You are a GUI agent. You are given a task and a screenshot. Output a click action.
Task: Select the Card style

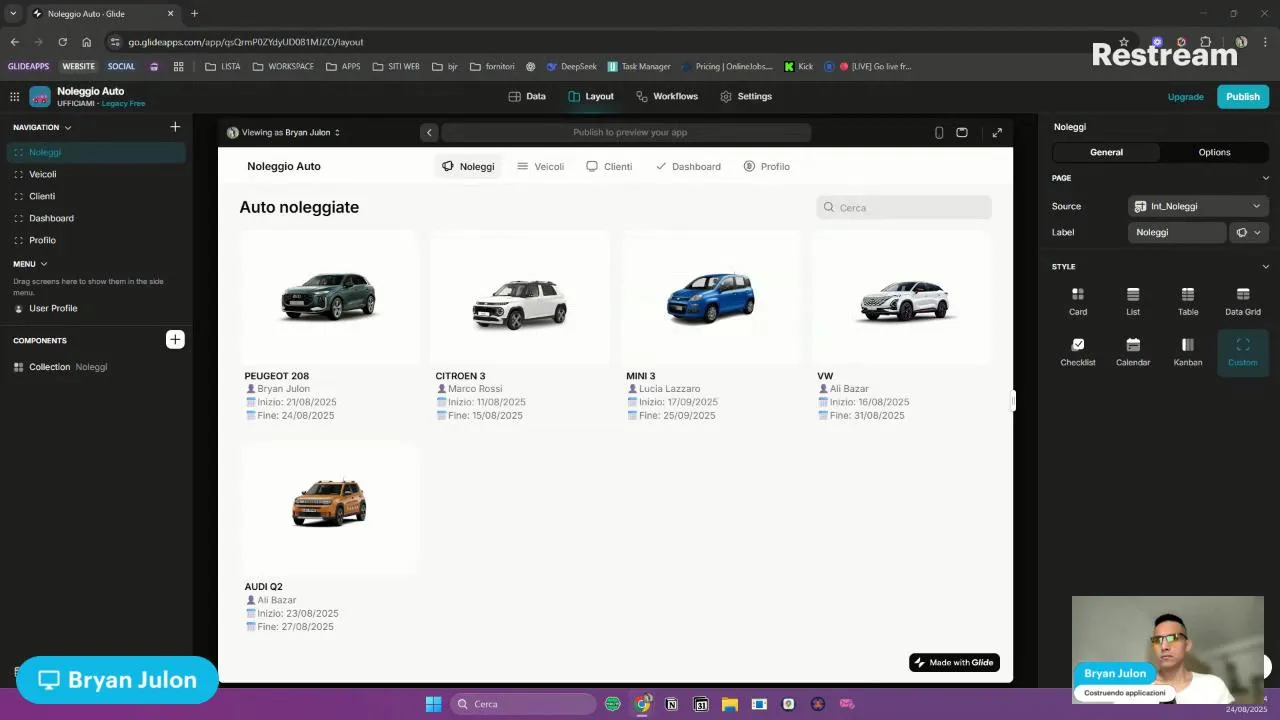coord(1078,301)
